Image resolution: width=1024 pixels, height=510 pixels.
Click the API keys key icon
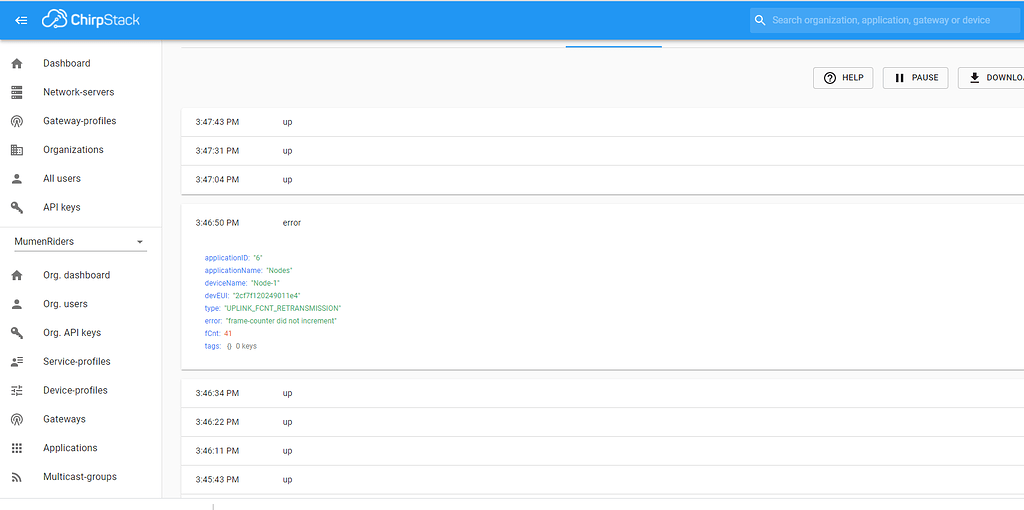click(x=17, y=208)
